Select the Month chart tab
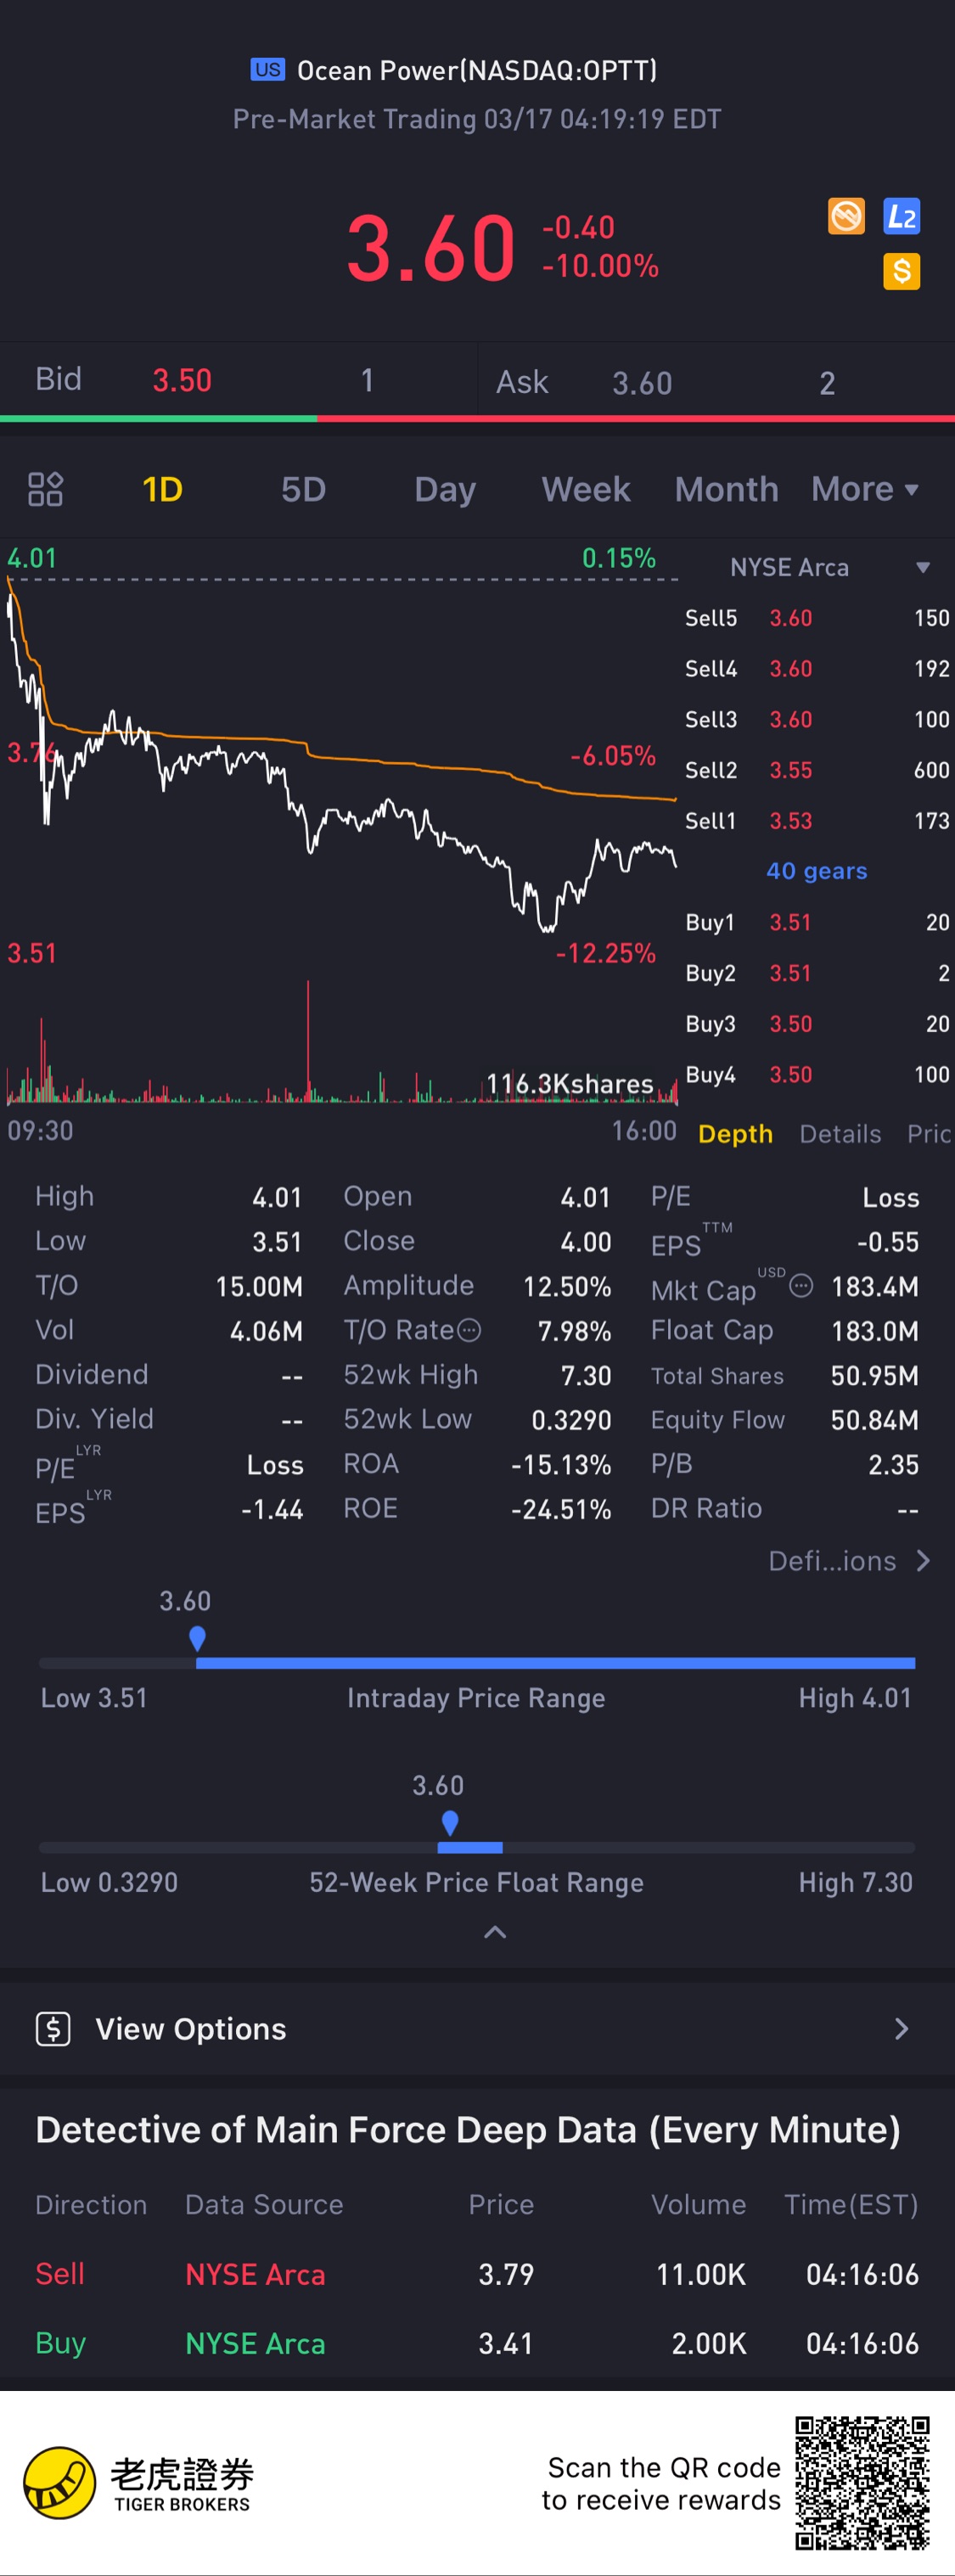Image resolution: width=955 pixels, height=2576 pixels. (726, 489)
